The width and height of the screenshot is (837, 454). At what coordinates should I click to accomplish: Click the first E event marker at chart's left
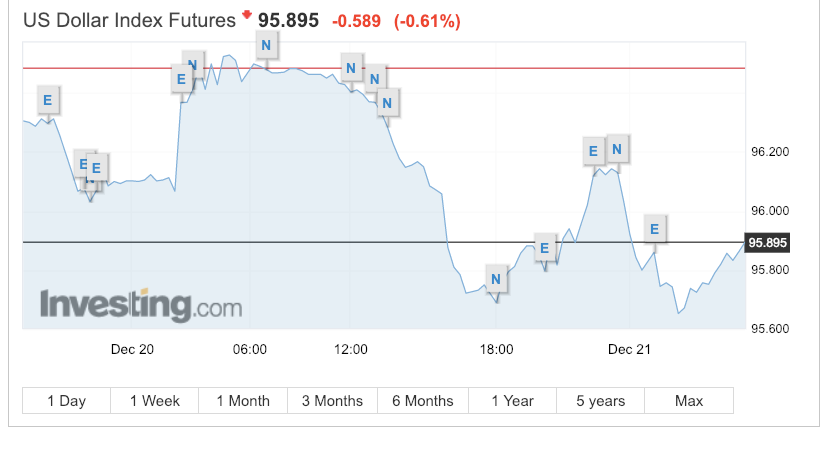coord(48,100)
